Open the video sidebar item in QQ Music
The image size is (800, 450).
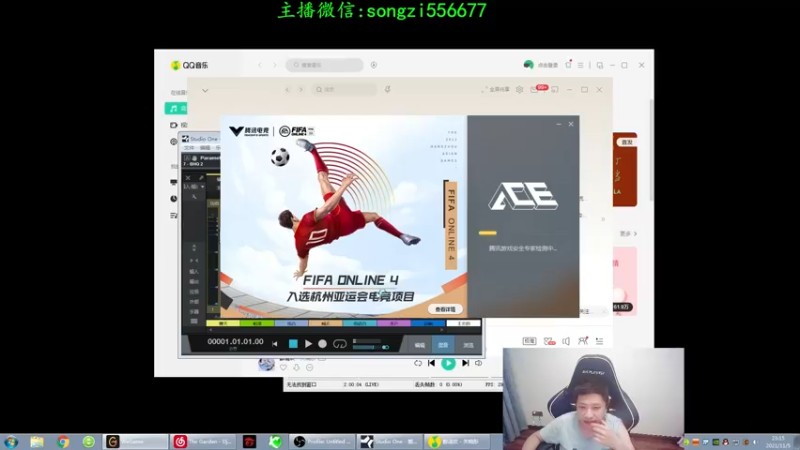pos(178,125)
